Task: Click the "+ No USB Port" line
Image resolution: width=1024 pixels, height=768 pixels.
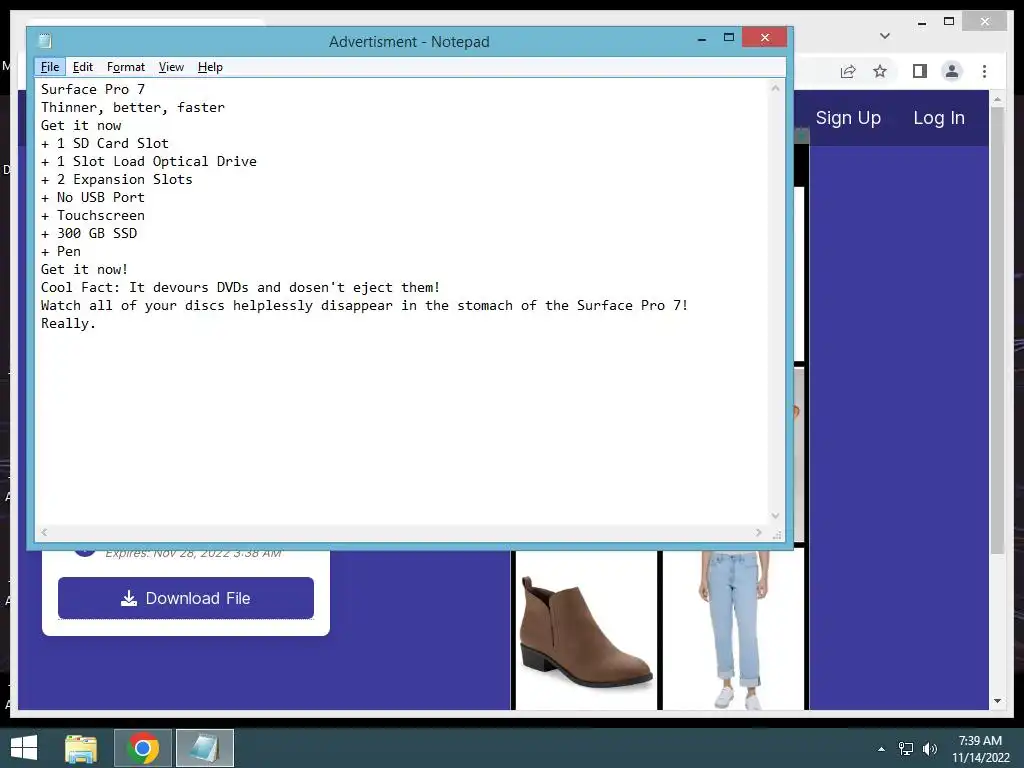Action: 93,197
